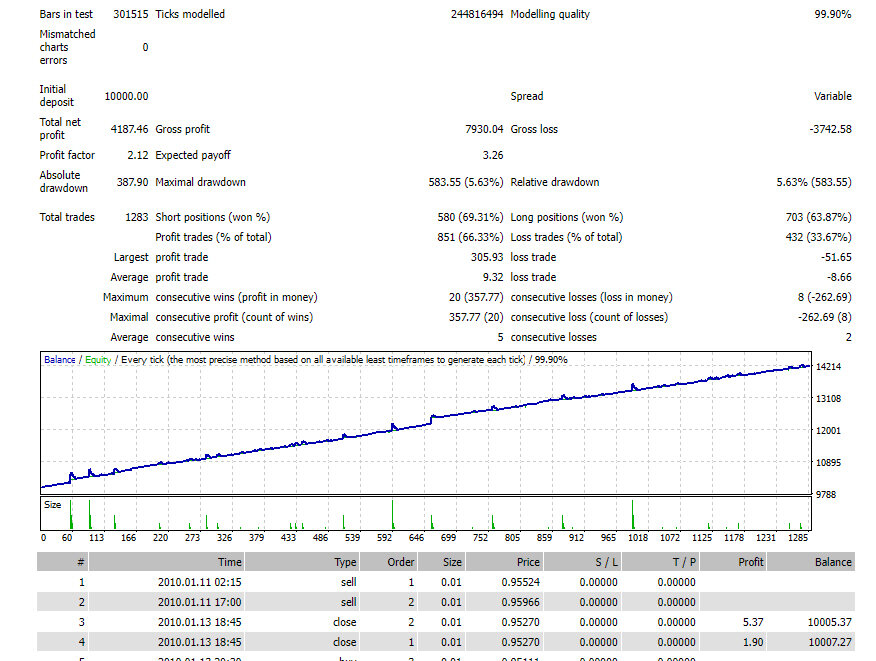Image resolution: width=876 pixels, height=661 pixels.
Task: Click the Balance legend label in chart
Action: tap(60, 360)
